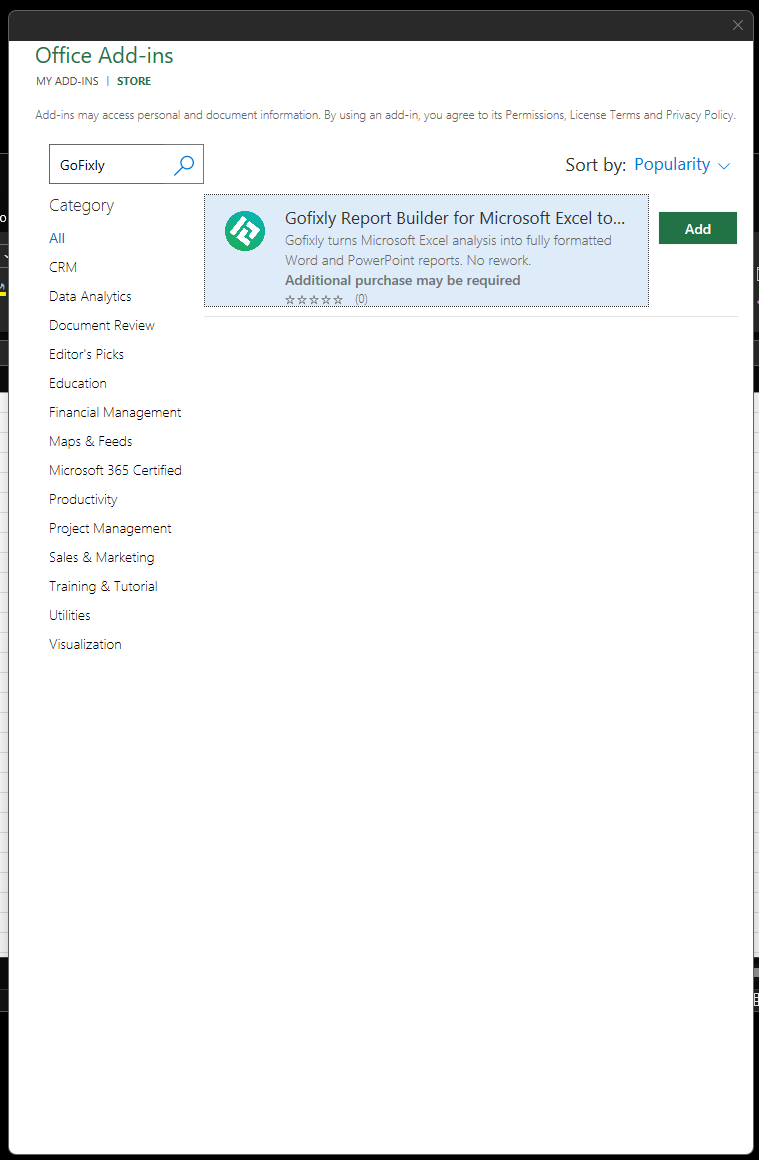
Task: Select the Editor's Picks category
Action: [87, 354]
